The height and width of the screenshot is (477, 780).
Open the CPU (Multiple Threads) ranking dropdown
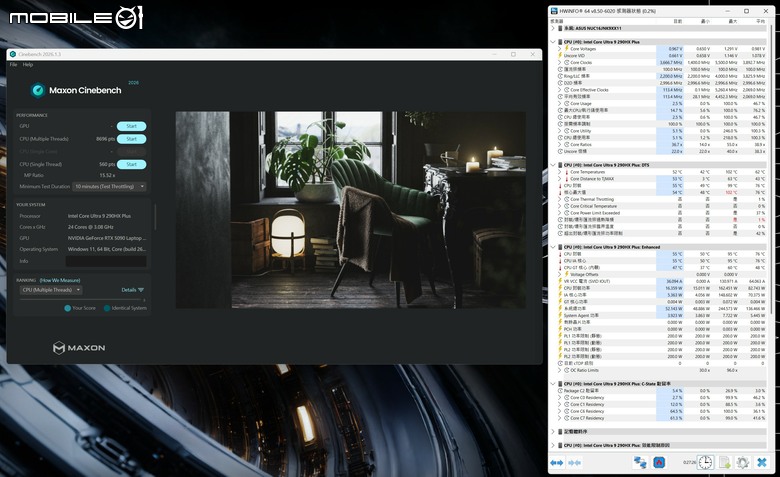pos(51,290)
